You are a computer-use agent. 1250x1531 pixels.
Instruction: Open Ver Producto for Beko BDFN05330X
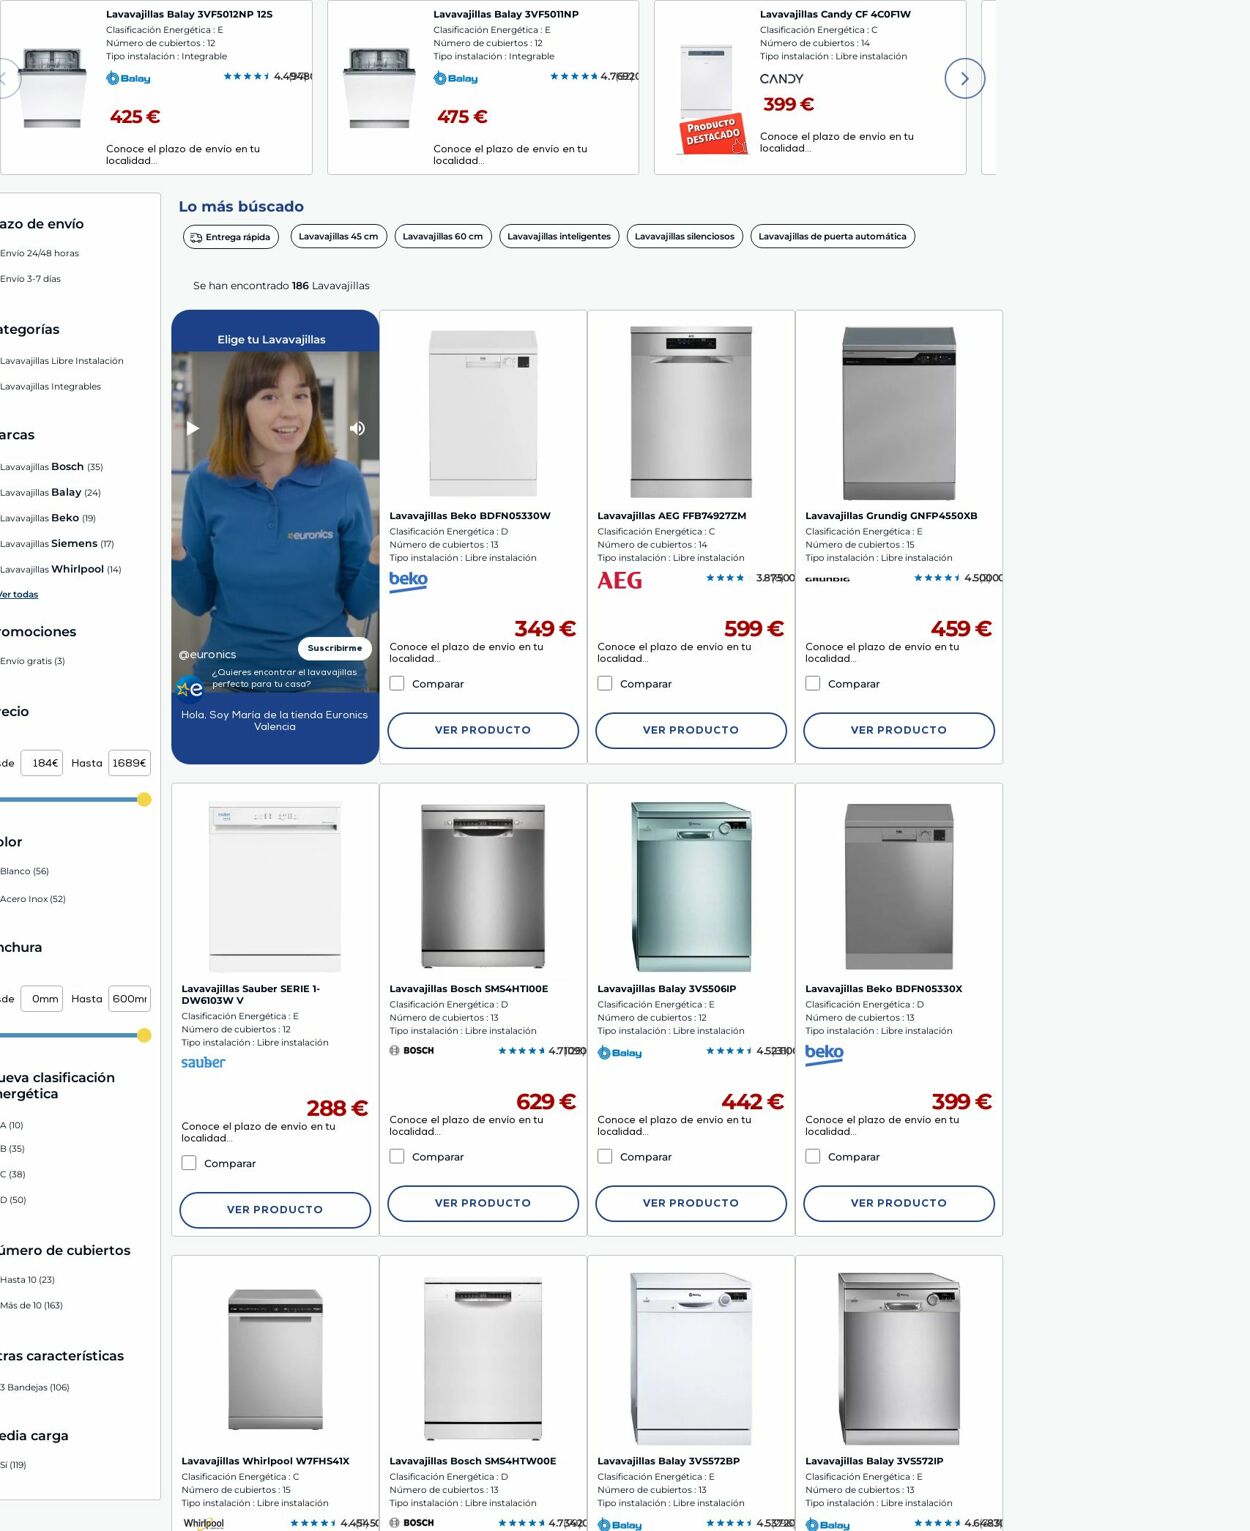(x=899, y=1203)
